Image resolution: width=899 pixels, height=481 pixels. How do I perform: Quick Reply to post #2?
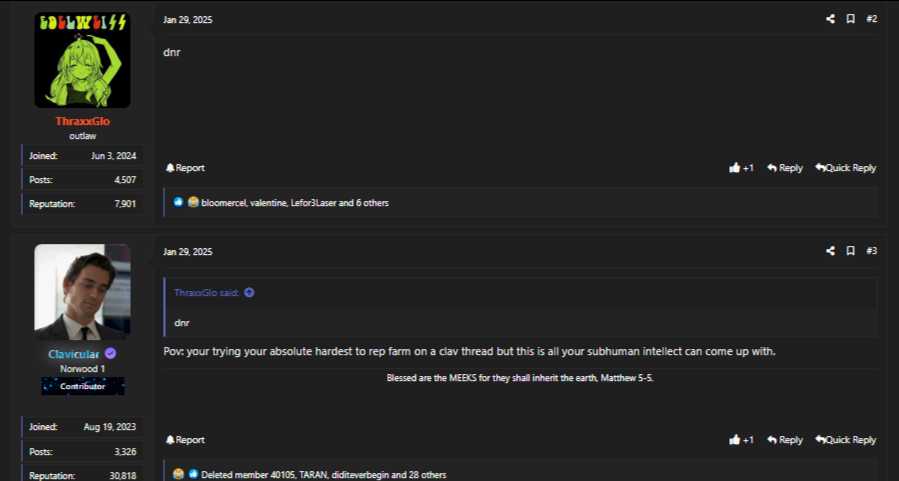click(x=846, y=168)
